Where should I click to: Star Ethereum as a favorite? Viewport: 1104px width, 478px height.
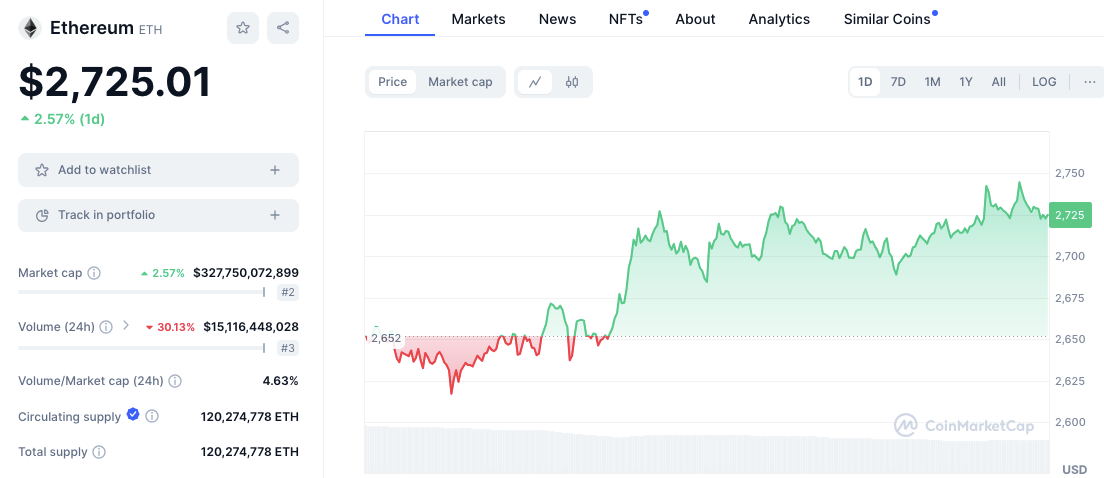point(243,28)
